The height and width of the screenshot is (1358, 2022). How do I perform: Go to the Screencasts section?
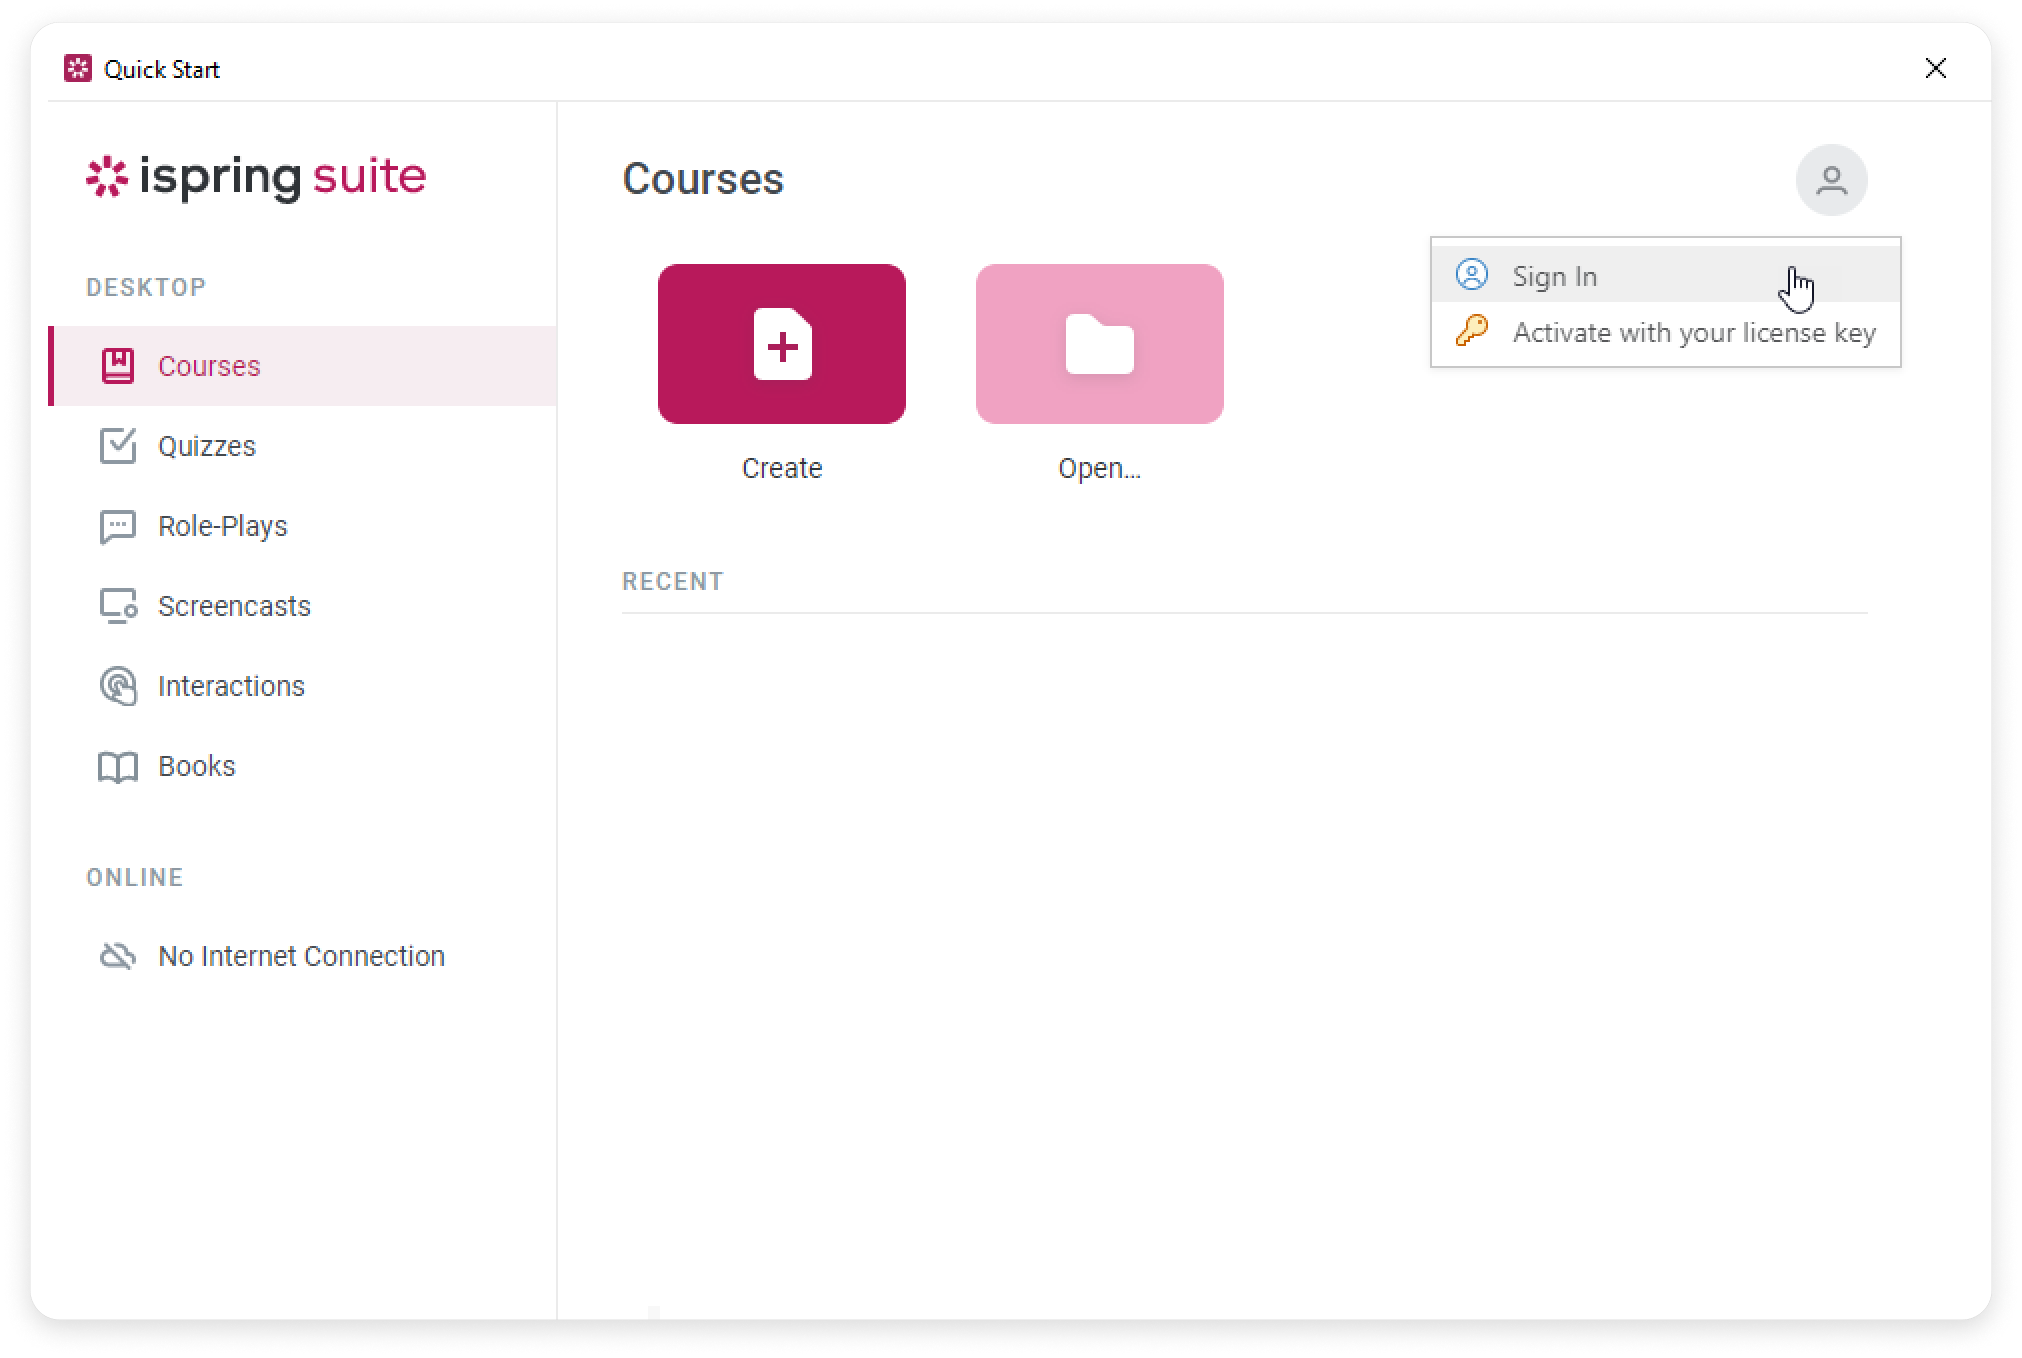click(234, 606)
